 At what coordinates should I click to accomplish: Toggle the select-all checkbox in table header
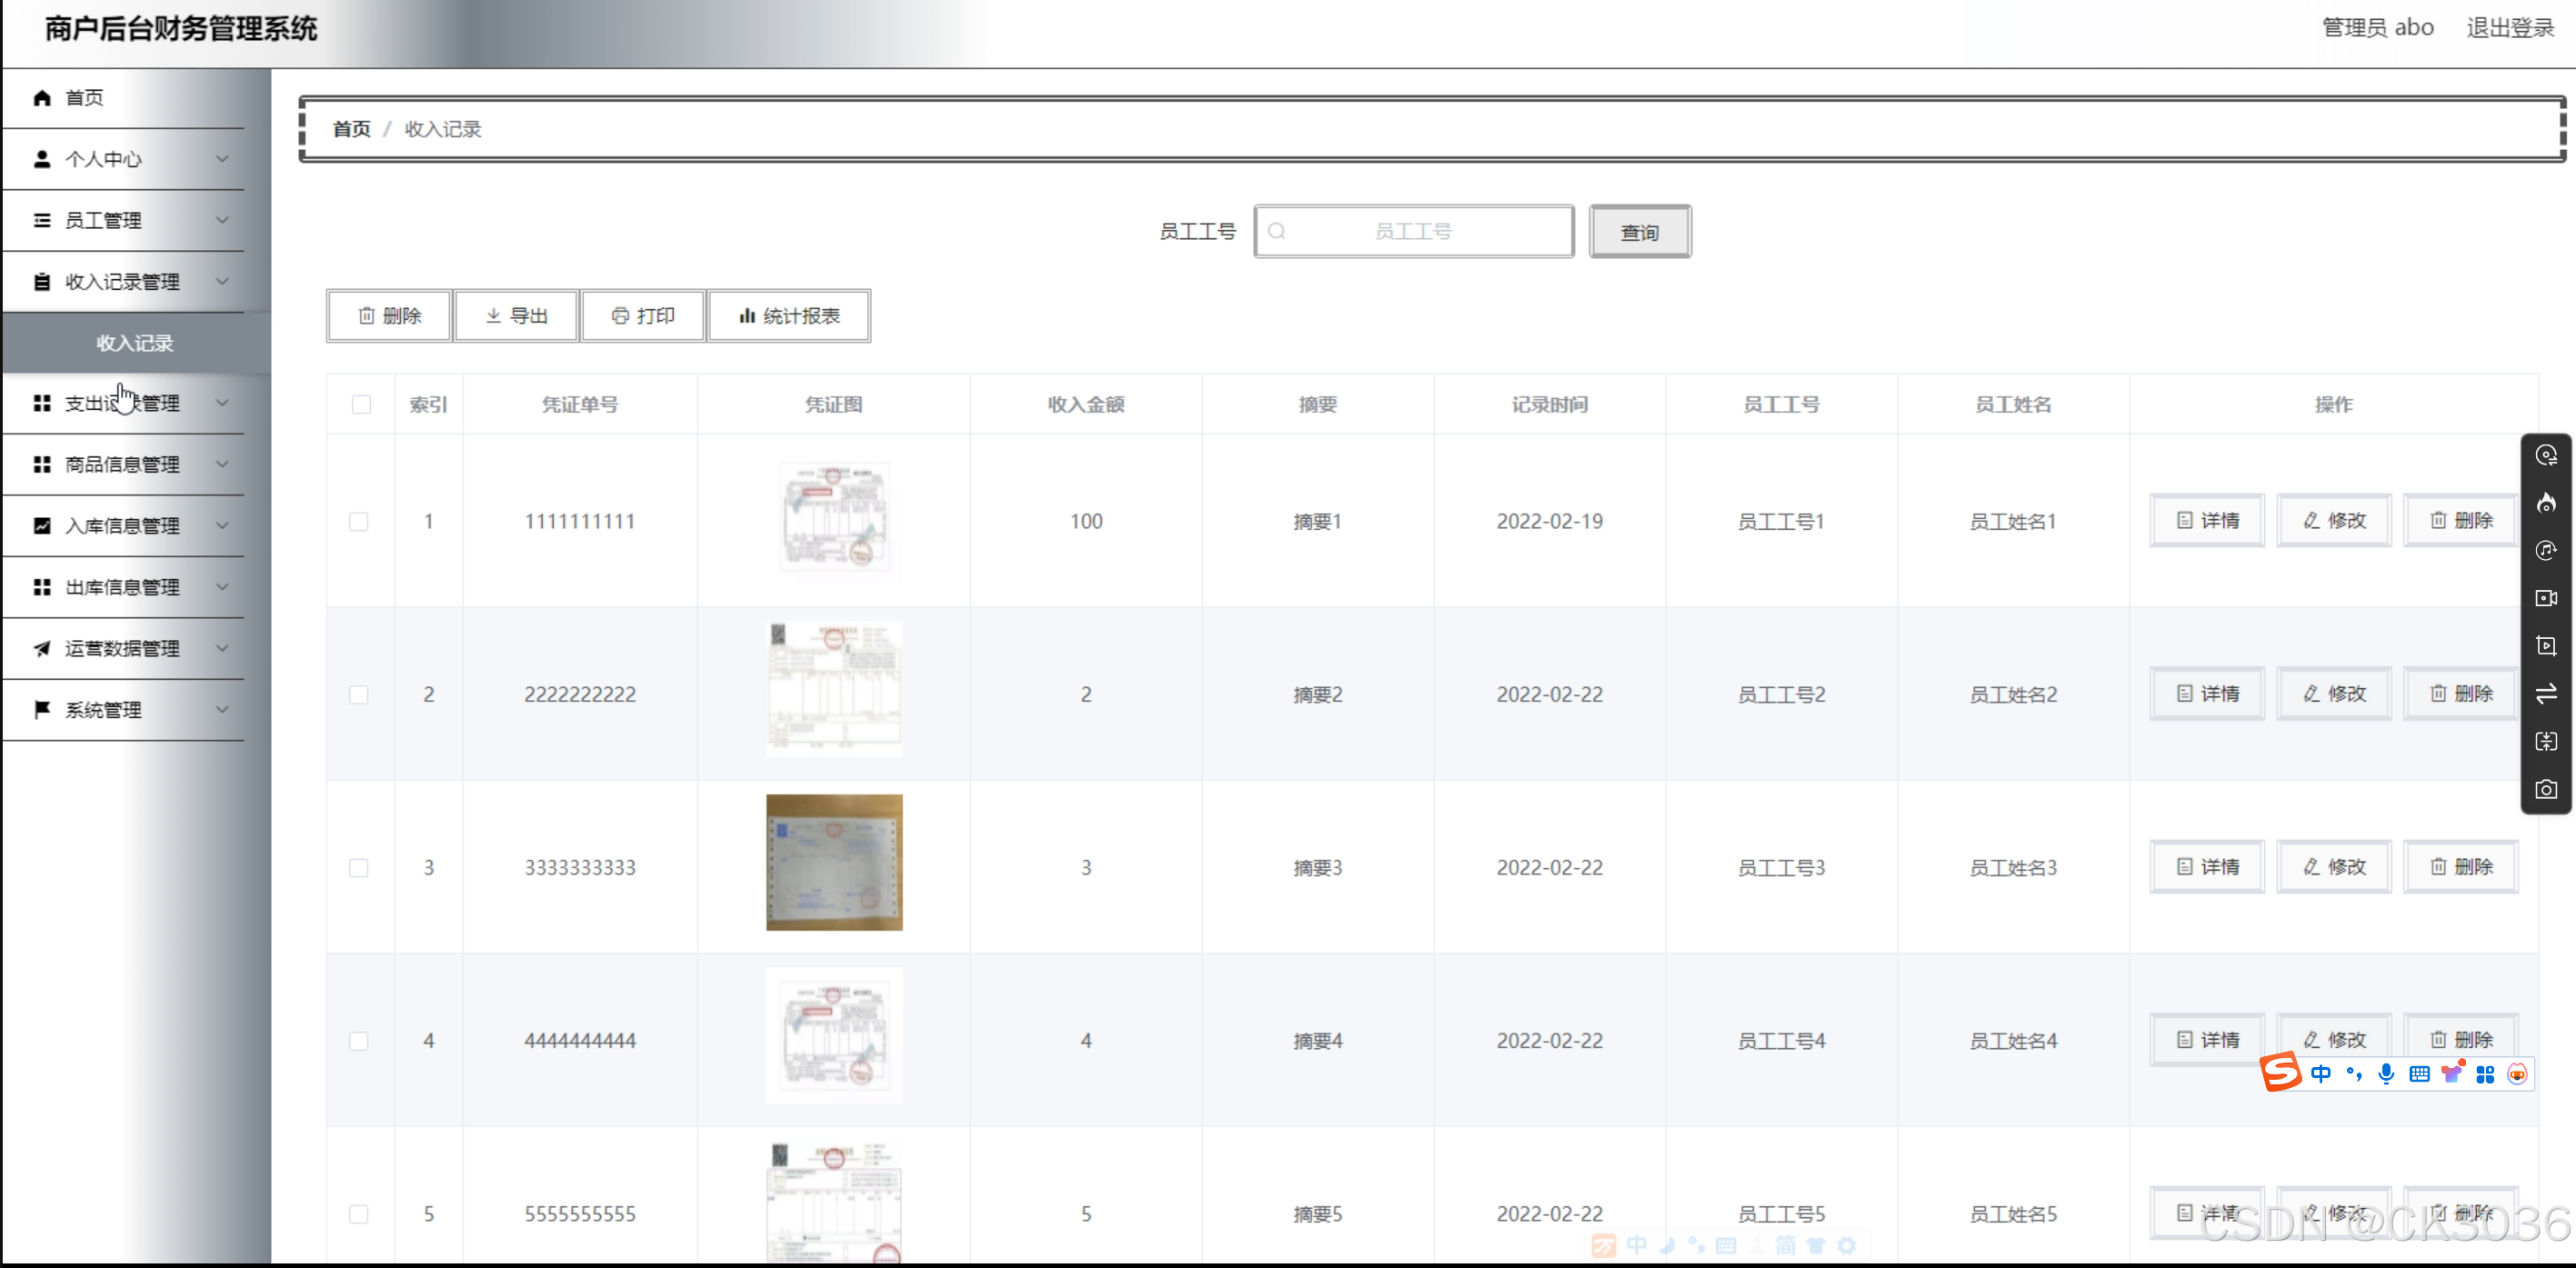pos(361,405)
